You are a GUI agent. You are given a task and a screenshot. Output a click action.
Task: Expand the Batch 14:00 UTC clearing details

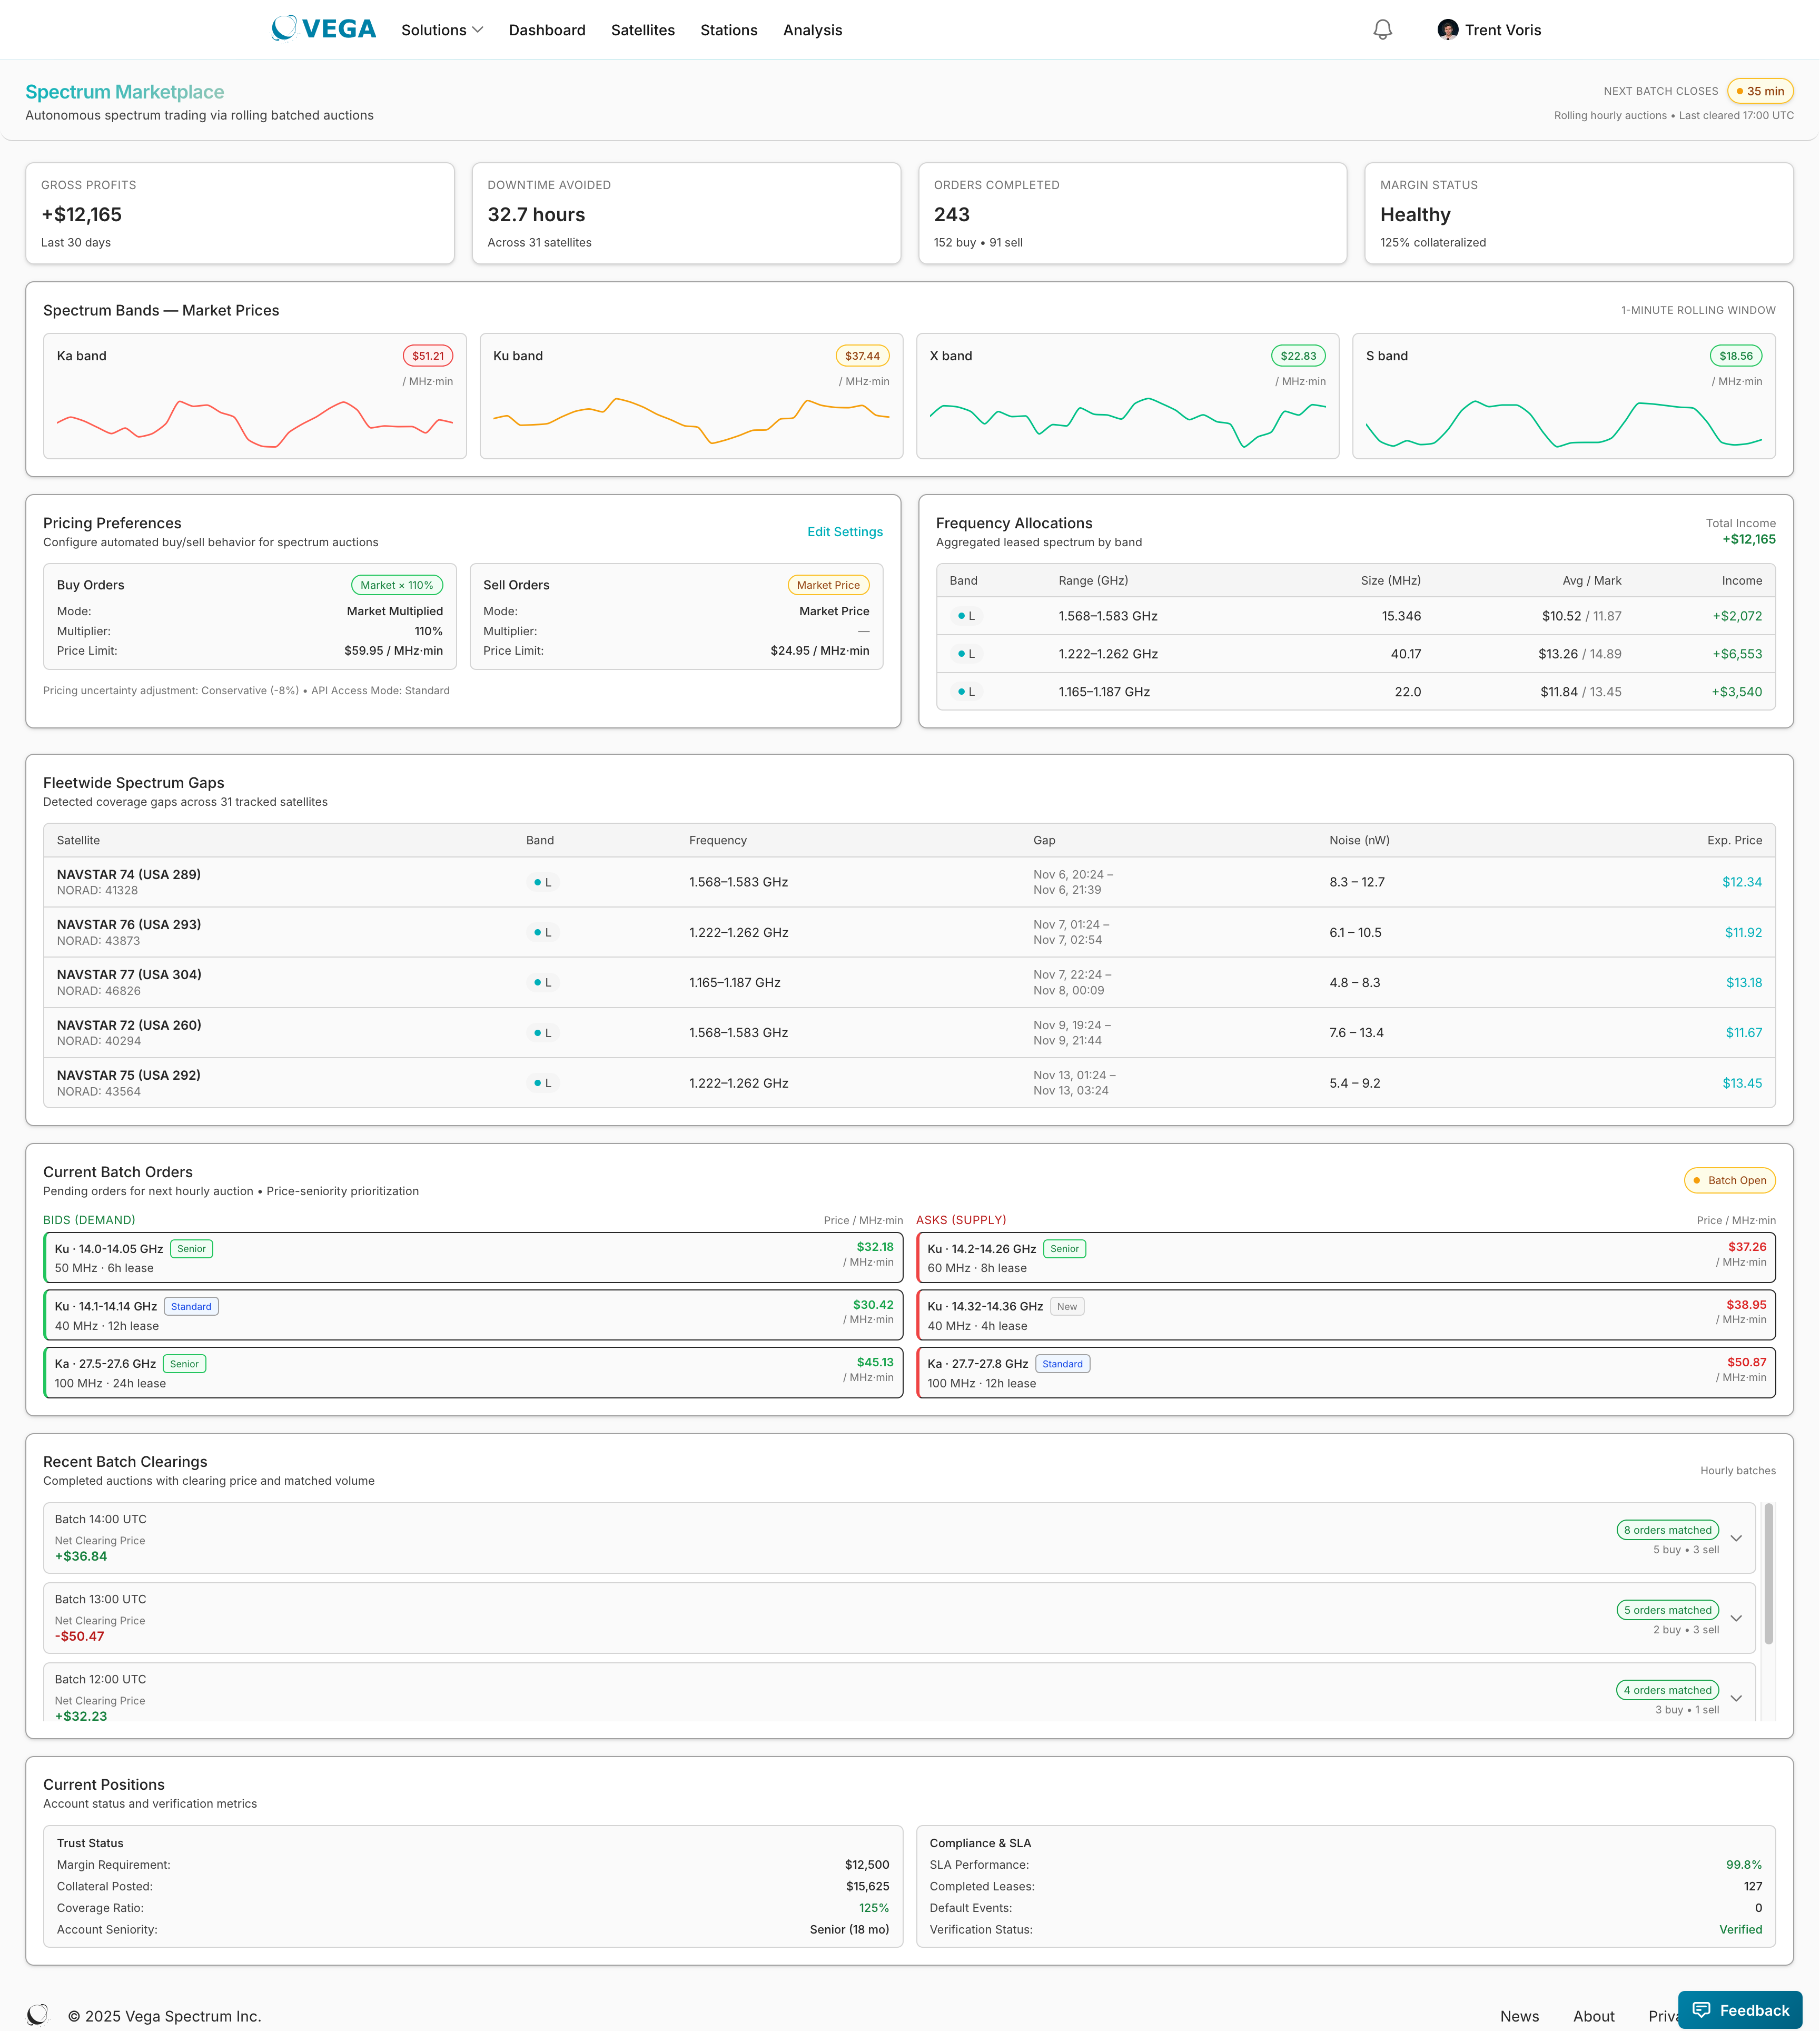[1737, 1538]
